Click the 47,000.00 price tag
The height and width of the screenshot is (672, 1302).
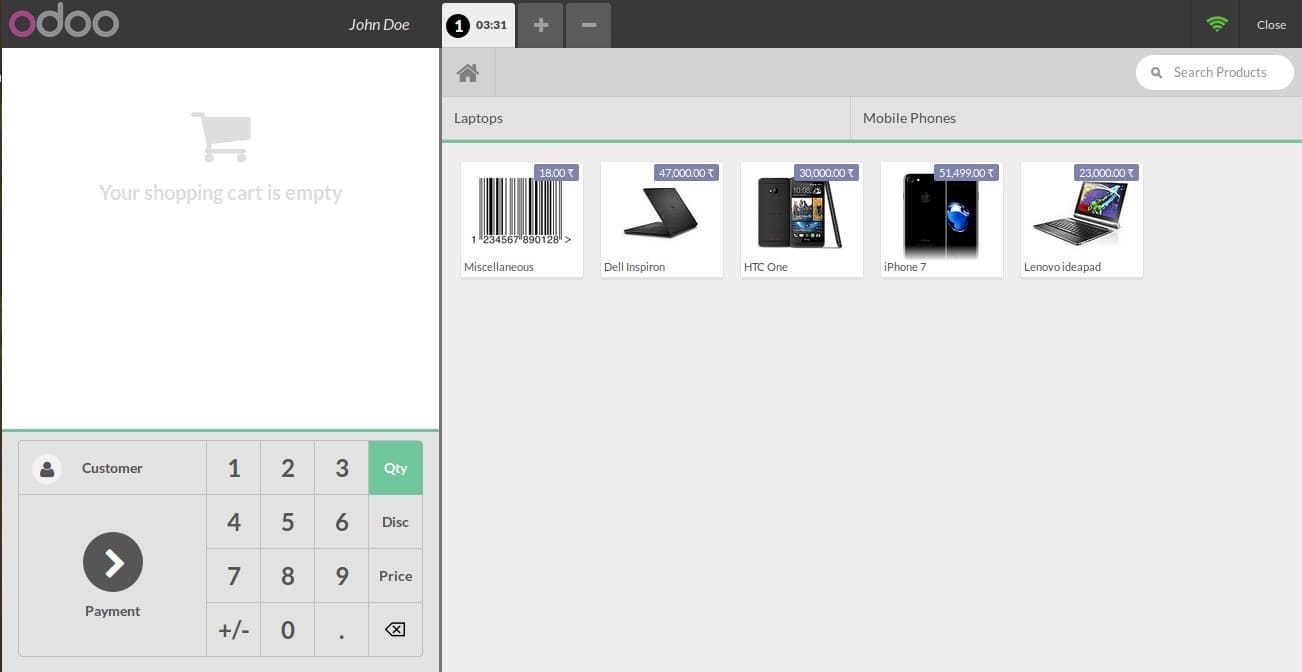coord(687,173)
